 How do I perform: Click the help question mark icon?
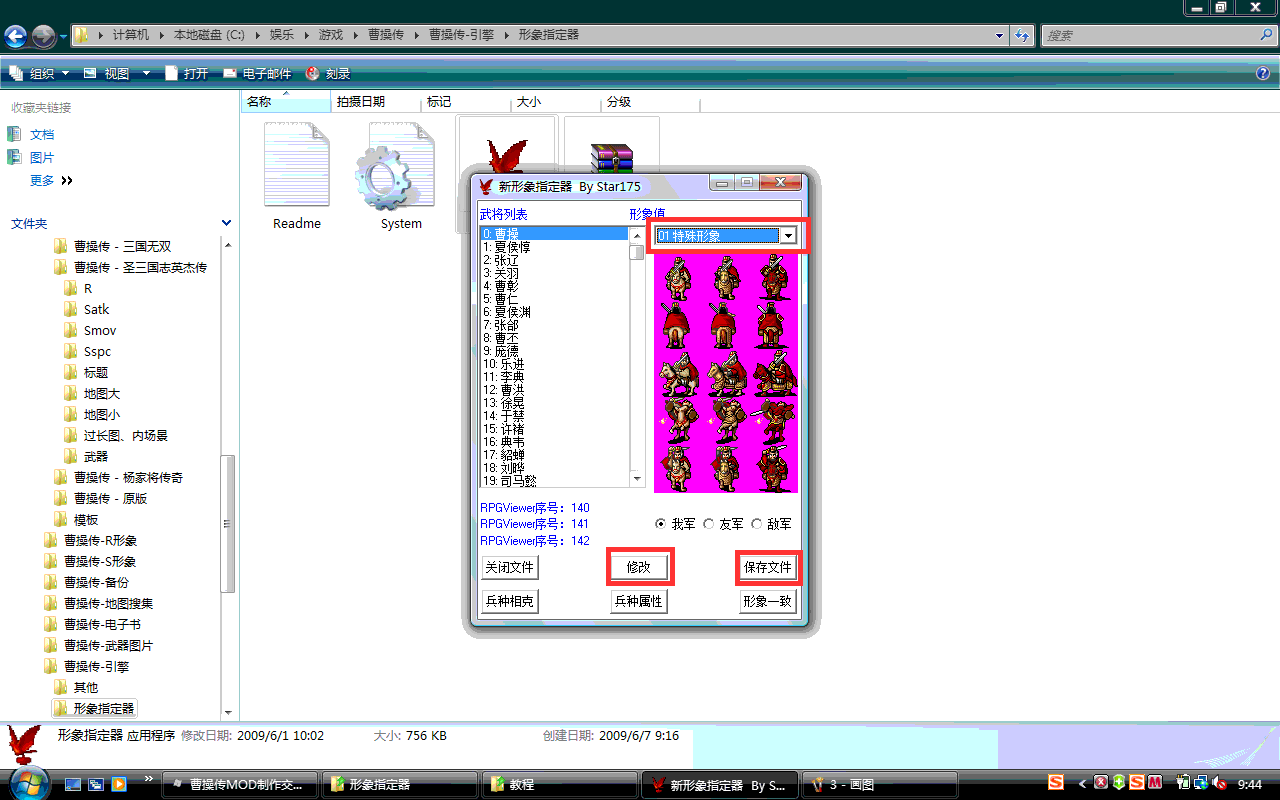(x=1263, y=73)
